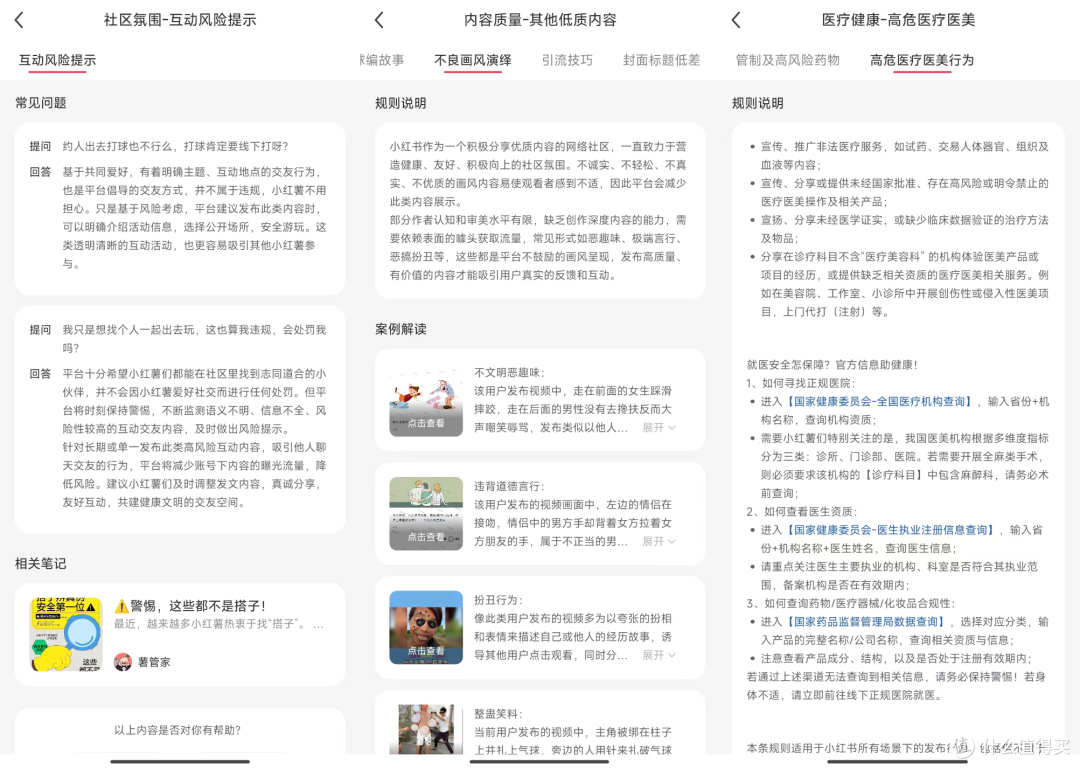Tap the 以上内容是否对你有帮助 prompt
Viewport: 1080px width, 769px height.
177,730
